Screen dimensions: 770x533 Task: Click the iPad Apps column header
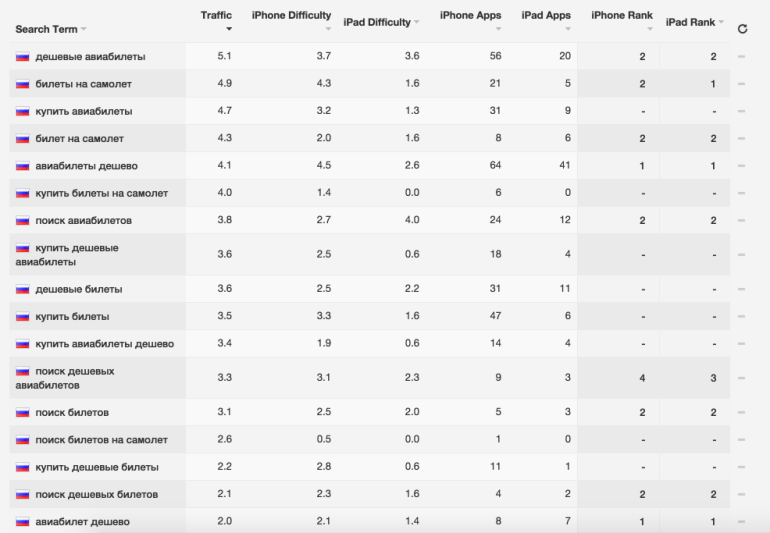pos(546,15)
